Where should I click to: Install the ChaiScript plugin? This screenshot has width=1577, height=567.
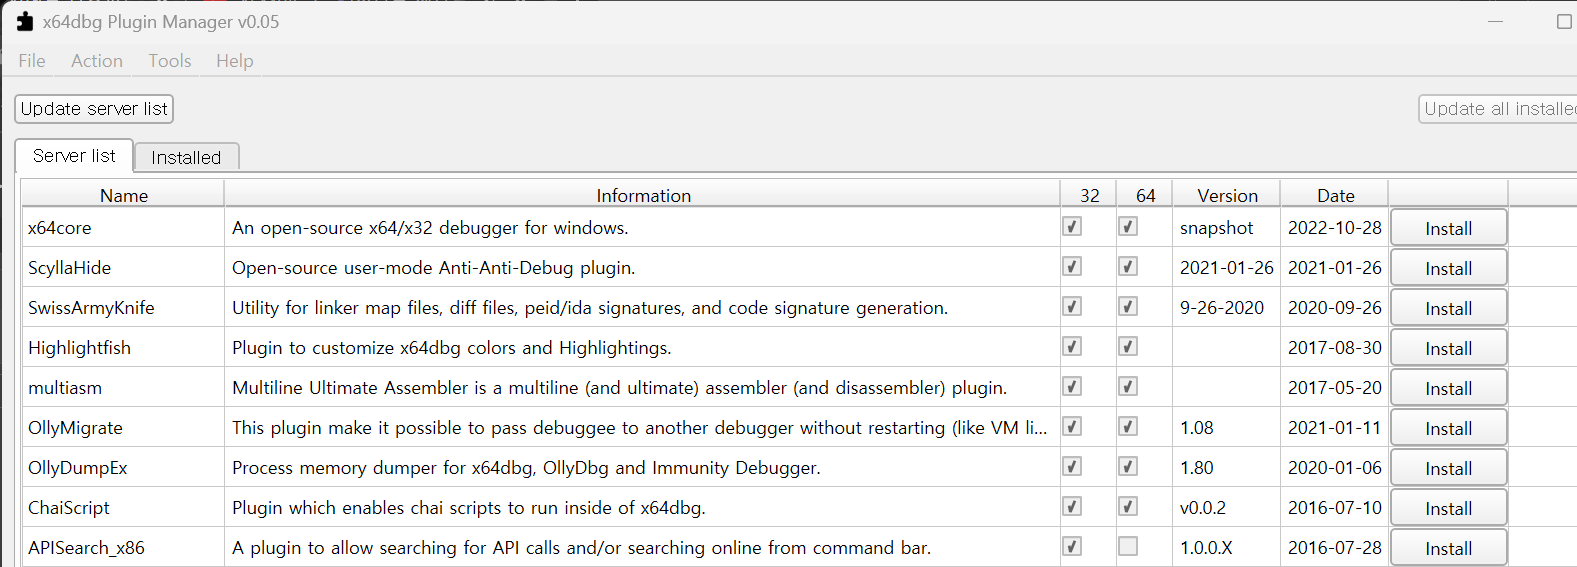coord(1448,508)
